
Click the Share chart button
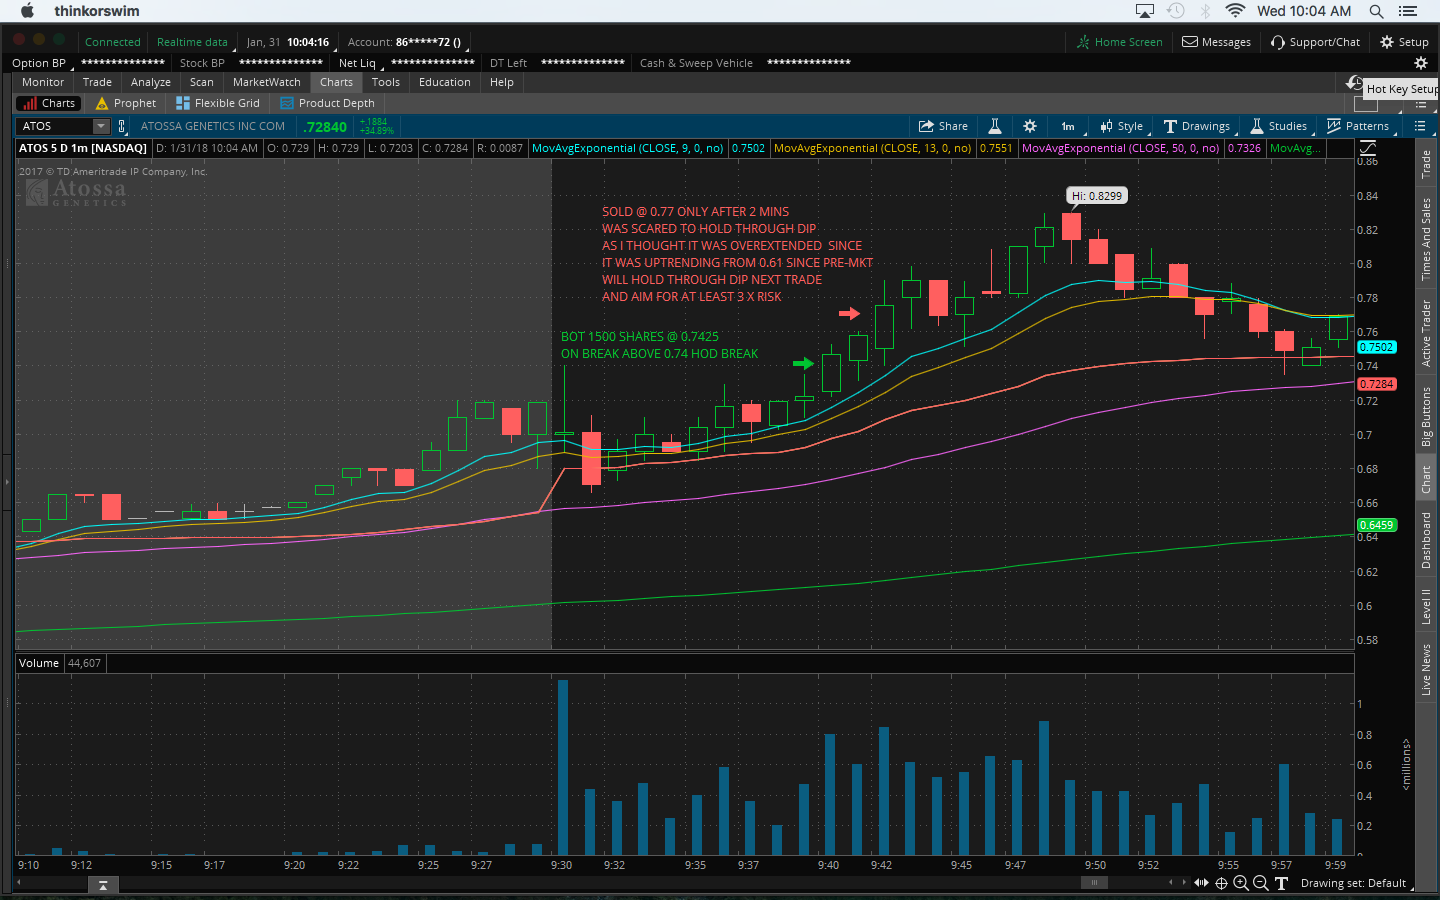pos(944,126)
